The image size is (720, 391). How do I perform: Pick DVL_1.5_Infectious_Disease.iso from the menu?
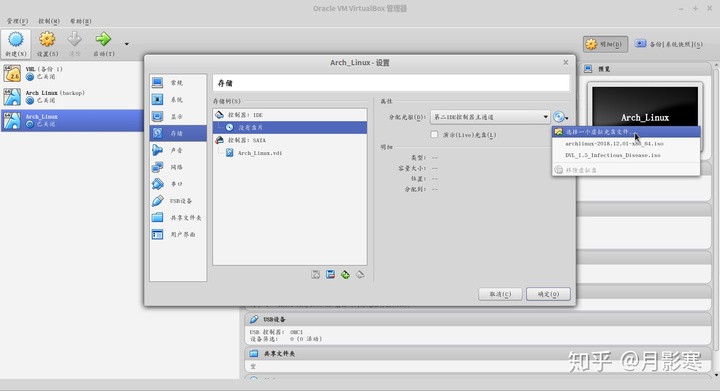coord(626,155)
